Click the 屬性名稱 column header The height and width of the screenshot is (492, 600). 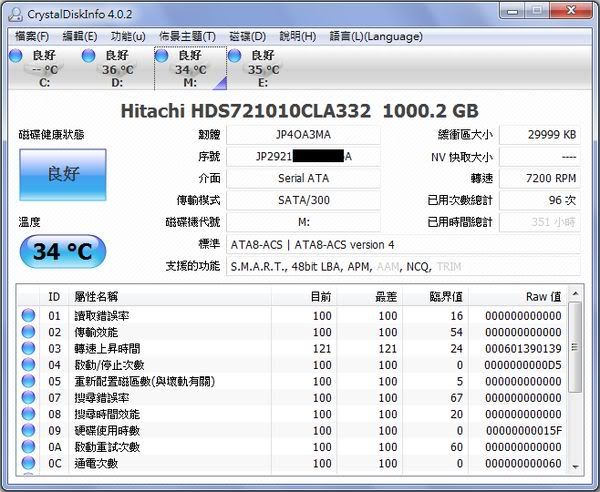(x=170, y=297)
